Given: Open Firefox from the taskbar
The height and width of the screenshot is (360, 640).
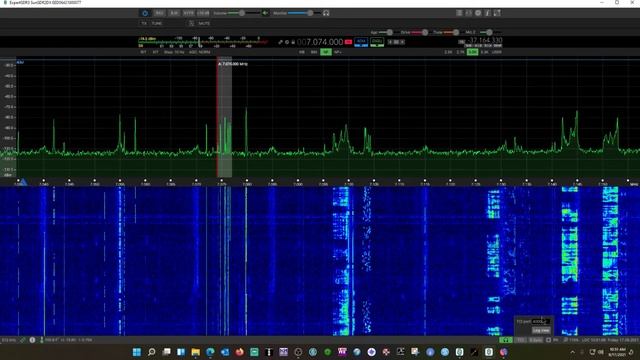Looking at the screenshot, I should [240, 352].
